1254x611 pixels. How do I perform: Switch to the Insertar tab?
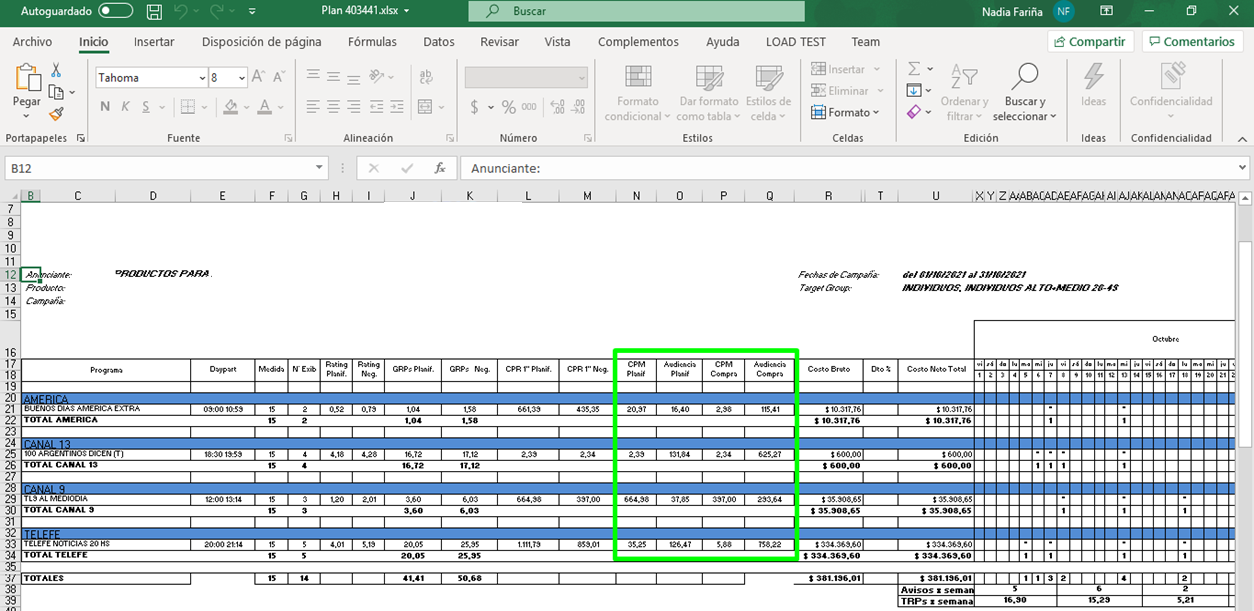pos(154,42)
